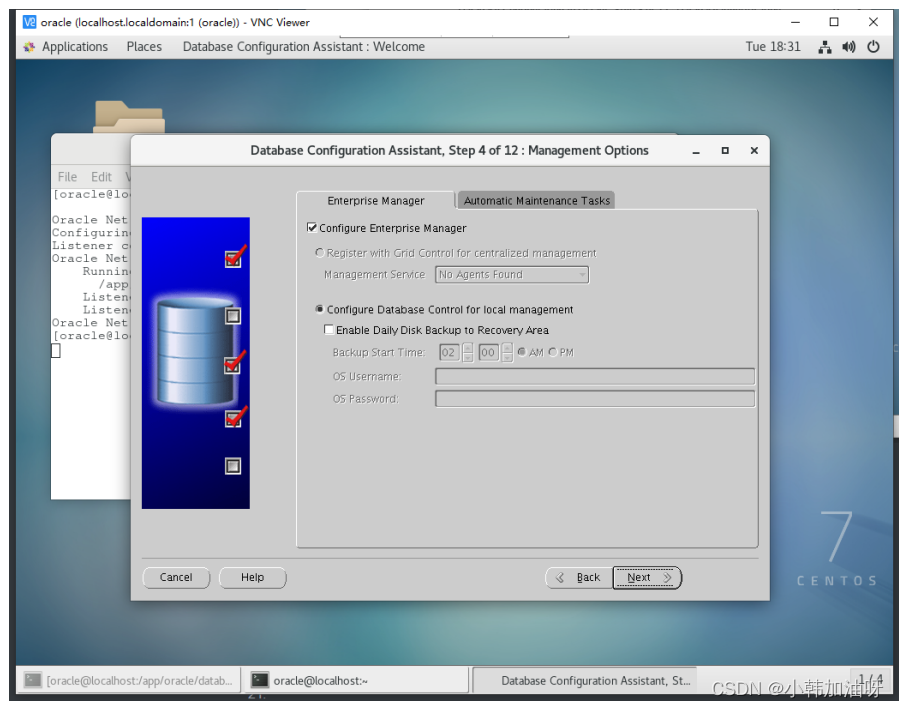Select Database Configuration Assistant taskbar entry
The image size is (899, 708).
pyautogui.click(x=585, y=680)
